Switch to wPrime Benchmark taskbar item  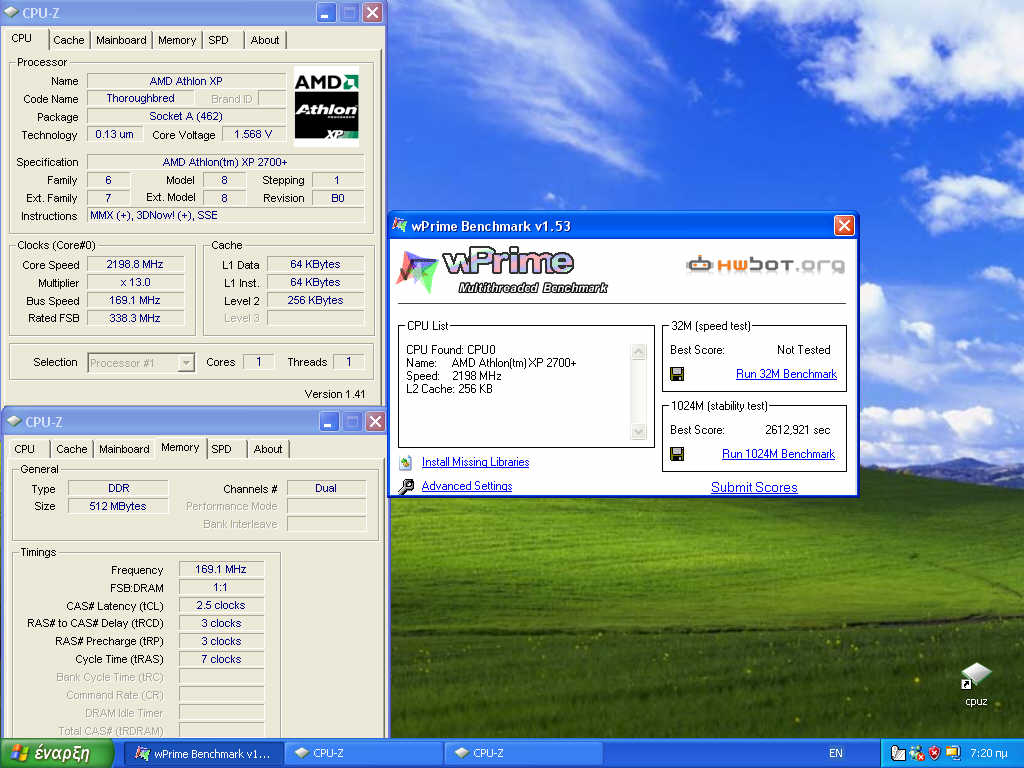[x=204, y=754]
